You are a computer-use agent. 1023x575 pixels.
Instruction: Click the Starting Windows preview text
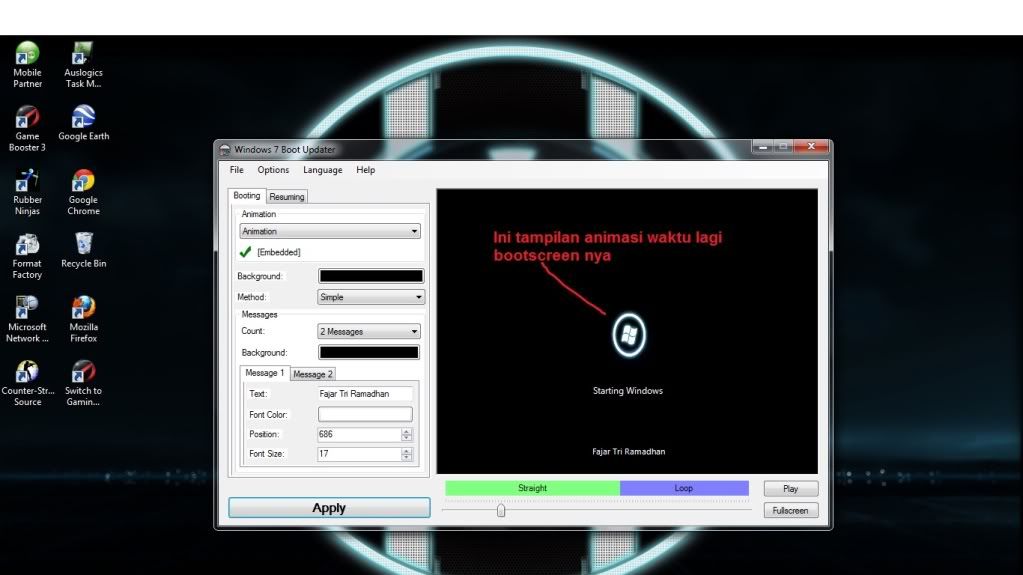pos(628,391)
